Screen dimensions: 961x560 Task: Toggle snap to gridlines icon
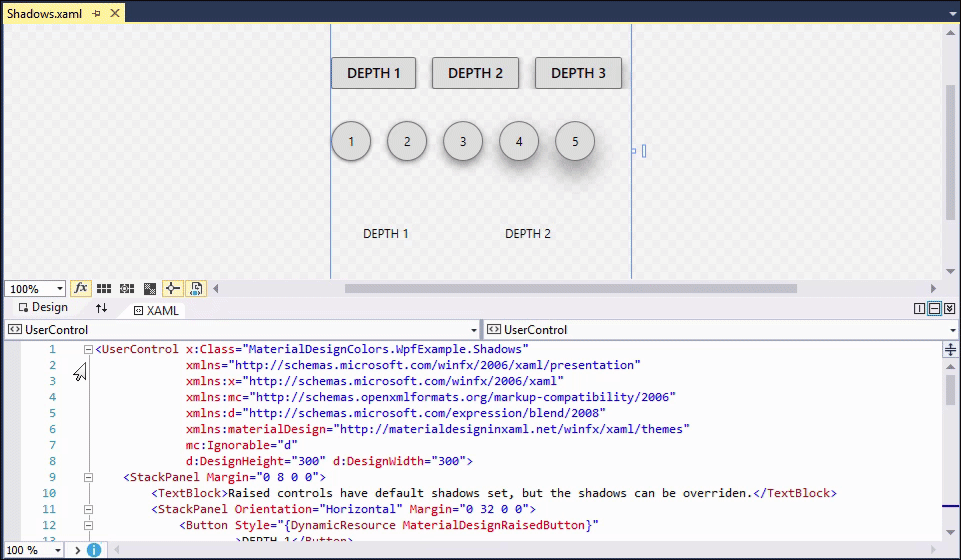(x=127, y=289)
